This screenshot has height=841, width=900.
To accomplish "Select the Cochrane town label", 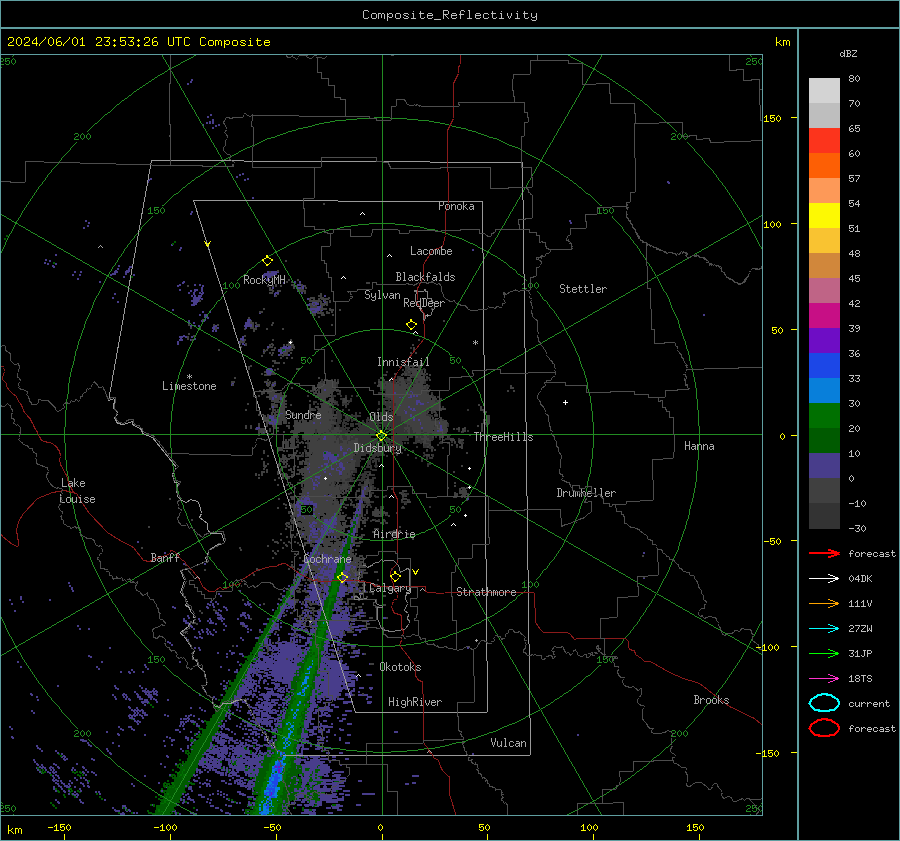I will point(327,559).
